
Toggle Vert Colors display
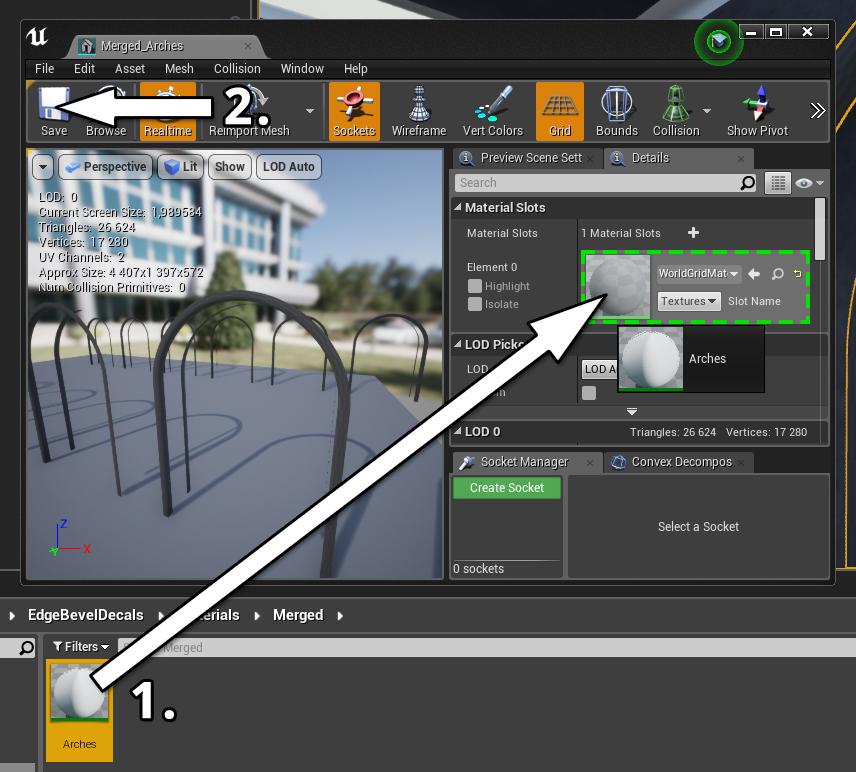coord(492,110)
